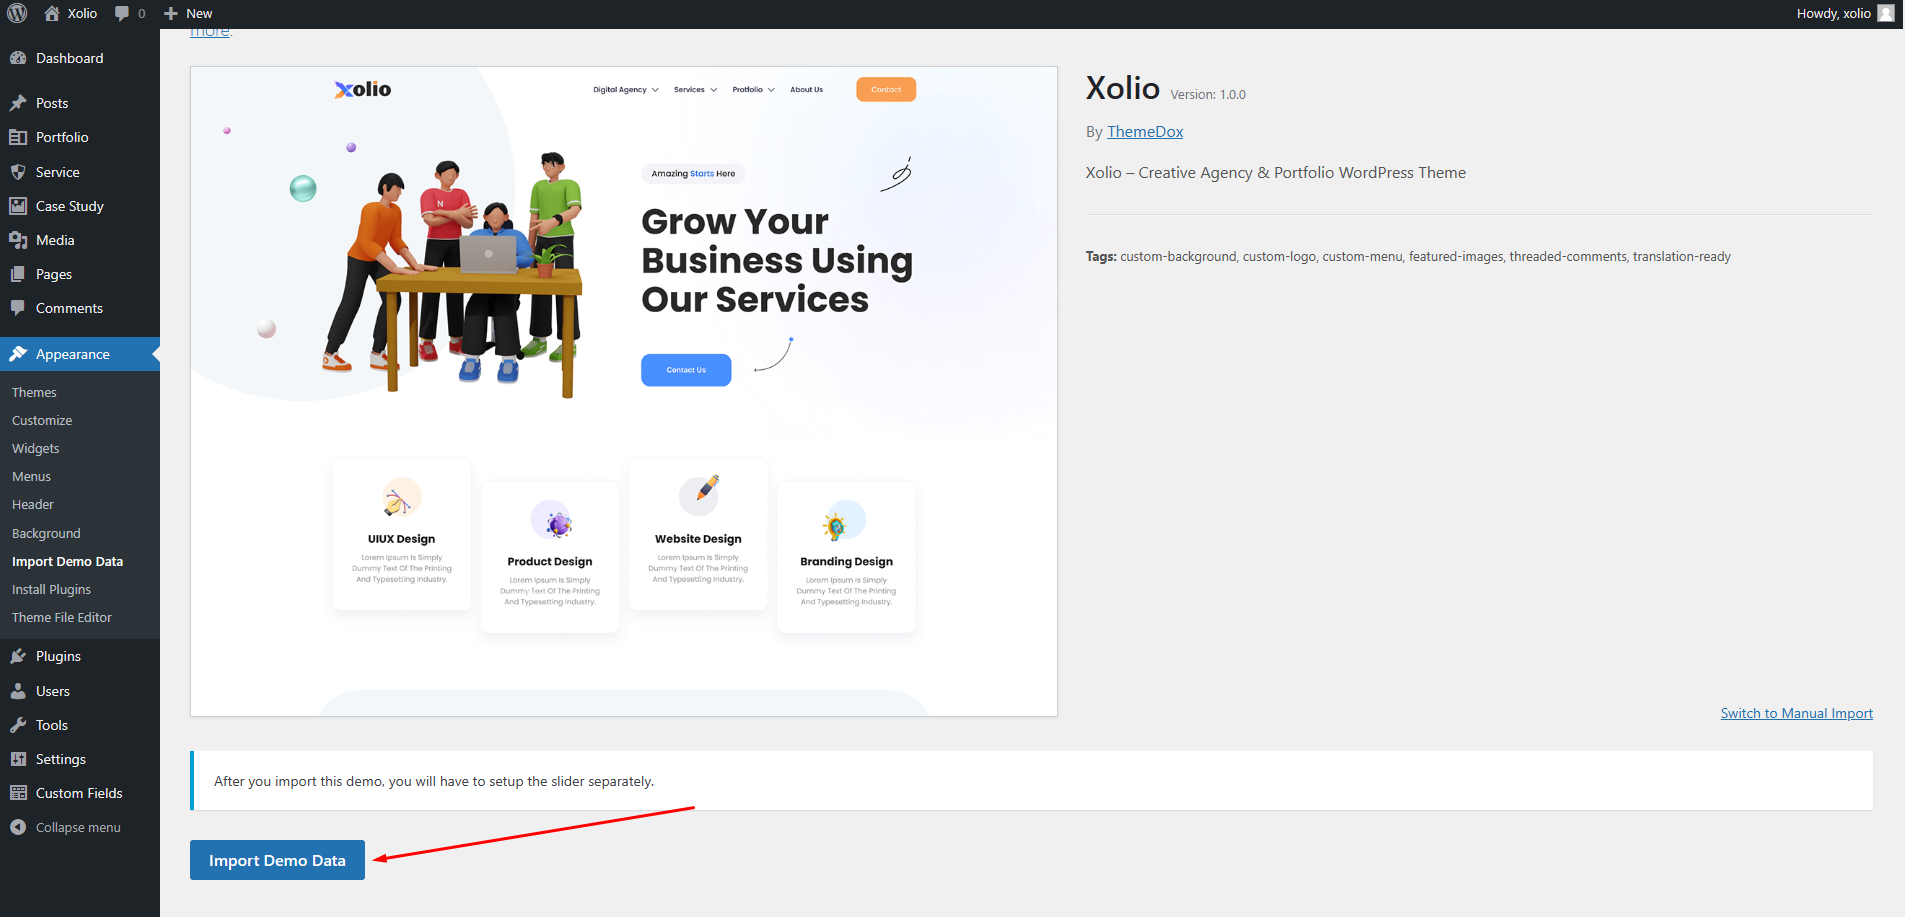Click the Pages sidebar icon
This screenshot has width=1905, height=917.
(18, 274)
